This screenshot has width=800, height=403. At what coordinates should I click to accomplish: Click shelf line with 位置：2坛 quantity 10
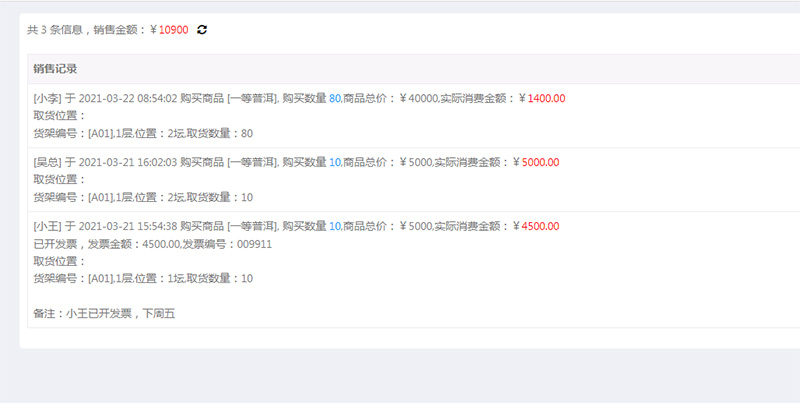pyautogui.click(x=143, y=197)
